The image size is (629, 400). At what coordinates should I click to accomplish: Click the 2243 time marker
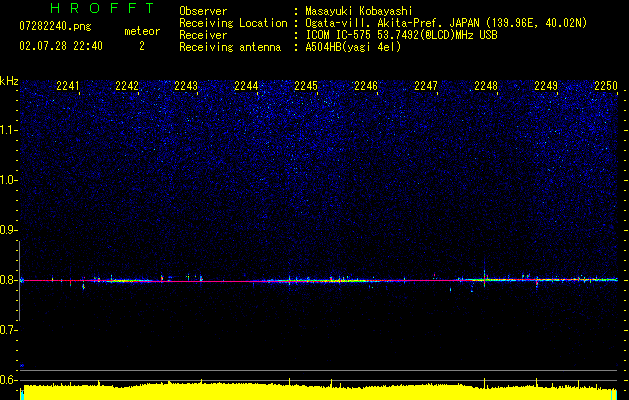[186, 86]
